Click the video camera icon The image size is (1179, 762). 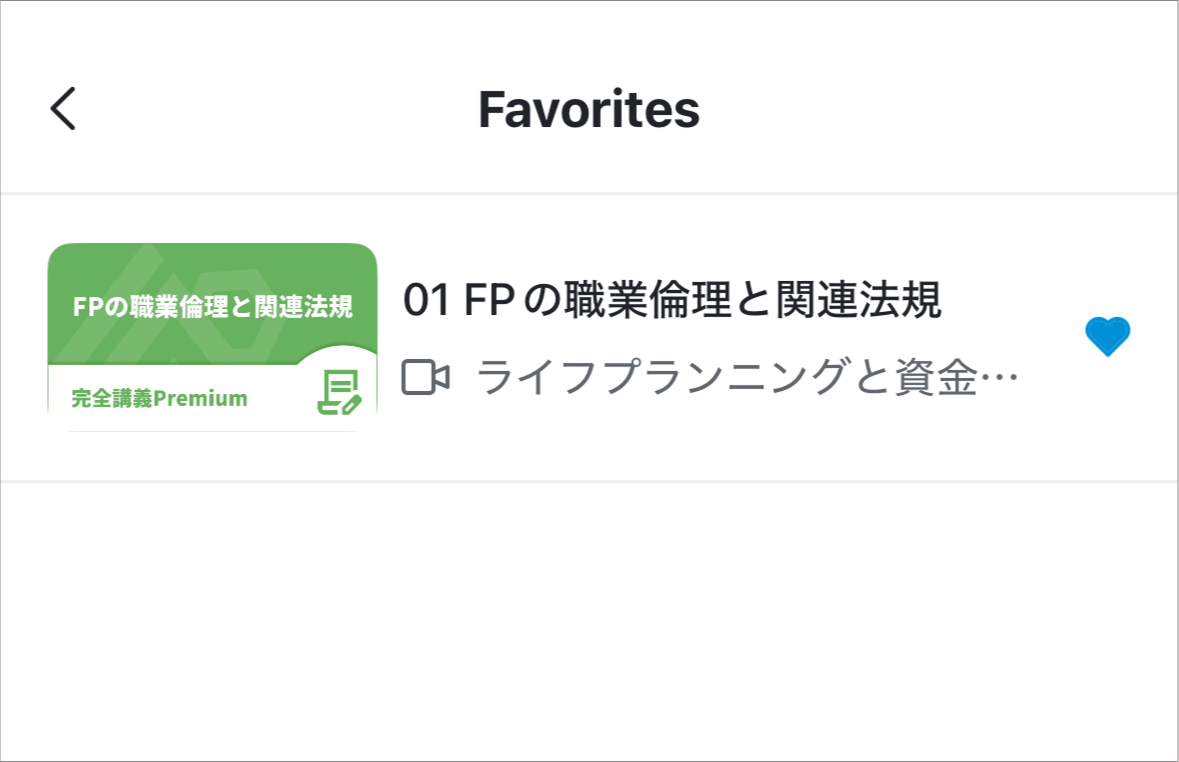point(426,377)
